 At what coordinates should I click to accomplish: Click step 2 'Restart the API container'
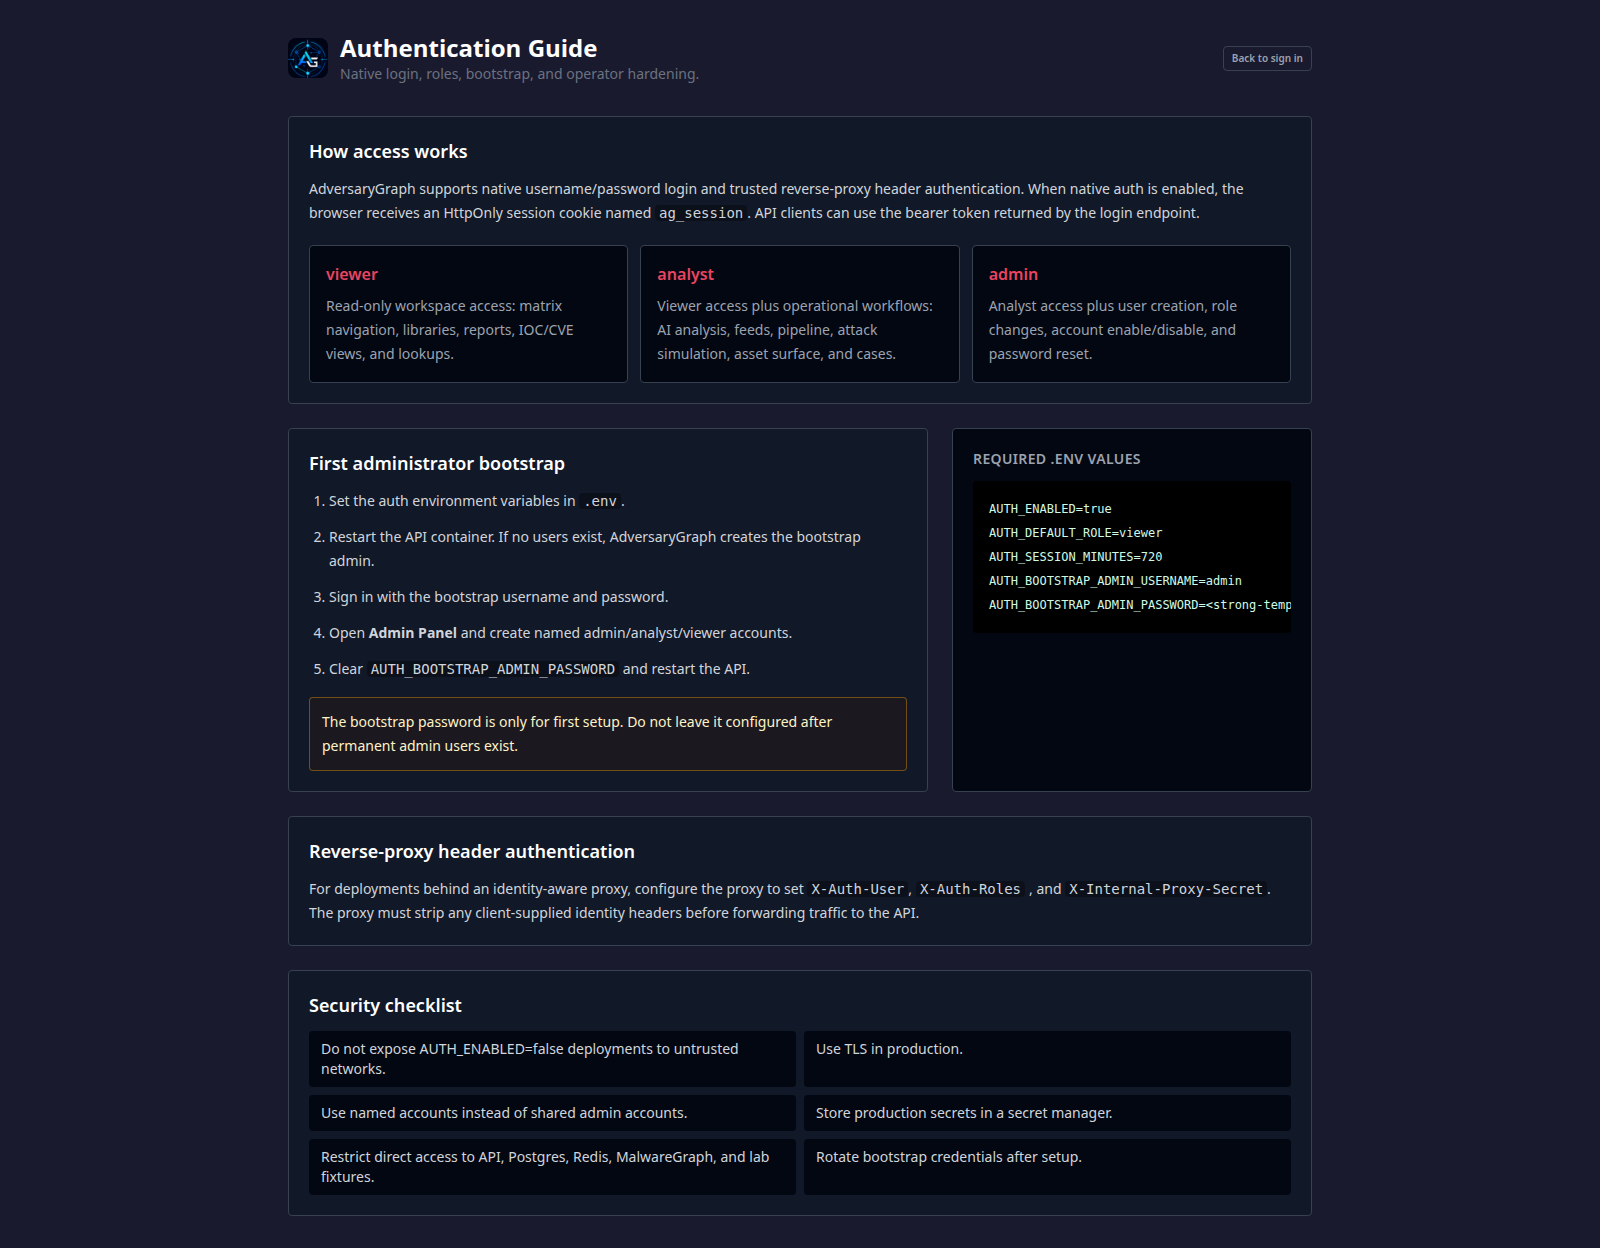tap(595, 549)
